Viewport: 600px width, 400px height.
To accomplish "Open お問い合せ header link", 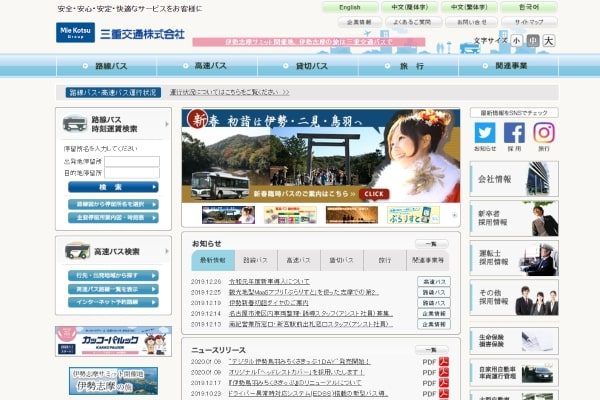I will [471, 22].
